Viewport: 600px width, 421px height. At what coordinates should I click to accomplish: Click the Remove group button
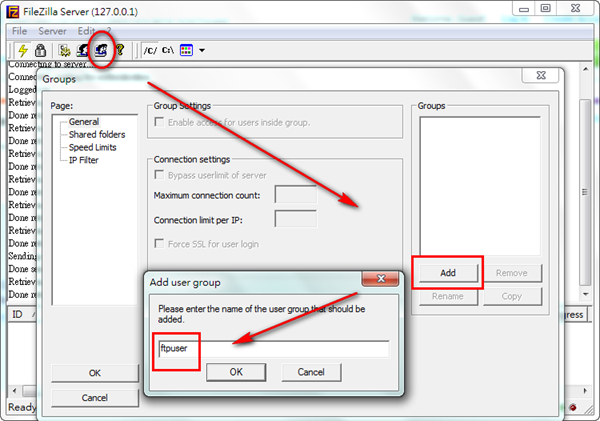(x=512, y=273)
